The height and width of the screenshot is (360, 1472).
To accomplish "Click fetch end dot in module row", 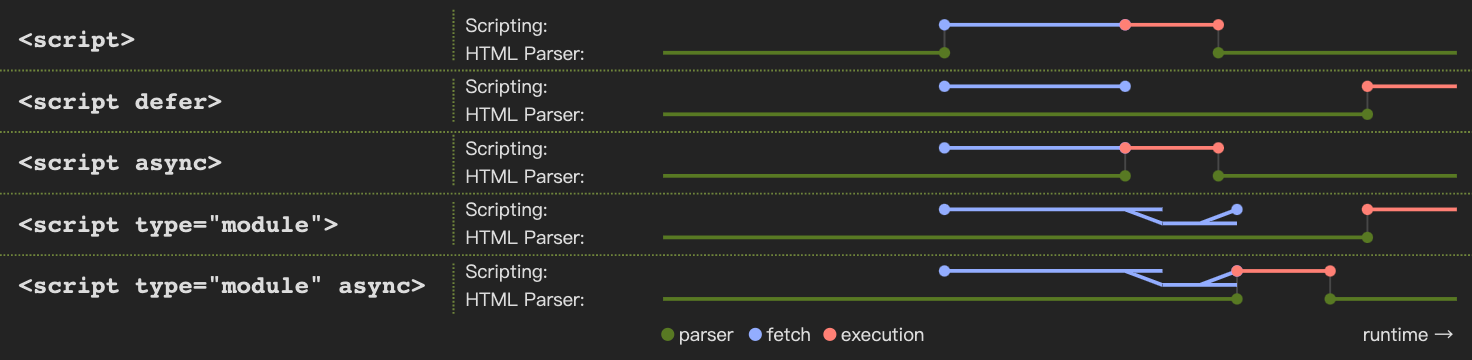I will [x=1237, y=210].
